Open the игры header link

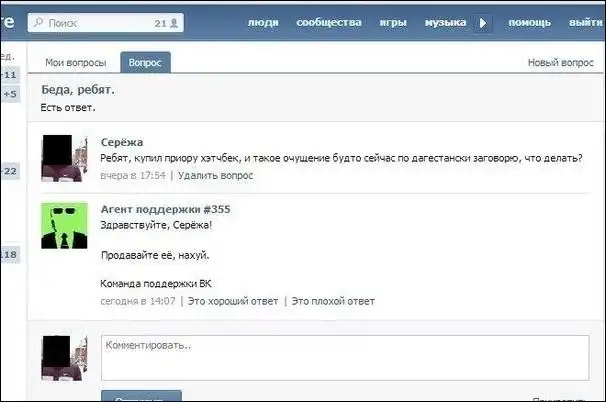[x=393, y=22]
